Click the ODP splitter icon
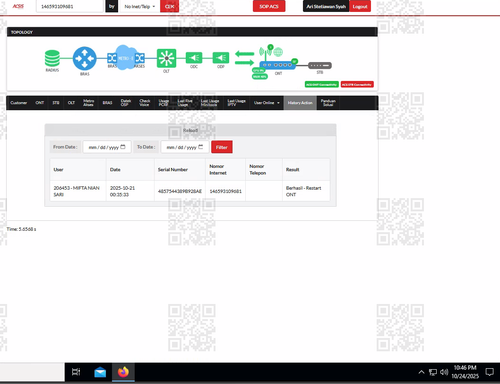Viewport: 500px width, 384px height. pyautogui.click(x=221, y=58)
